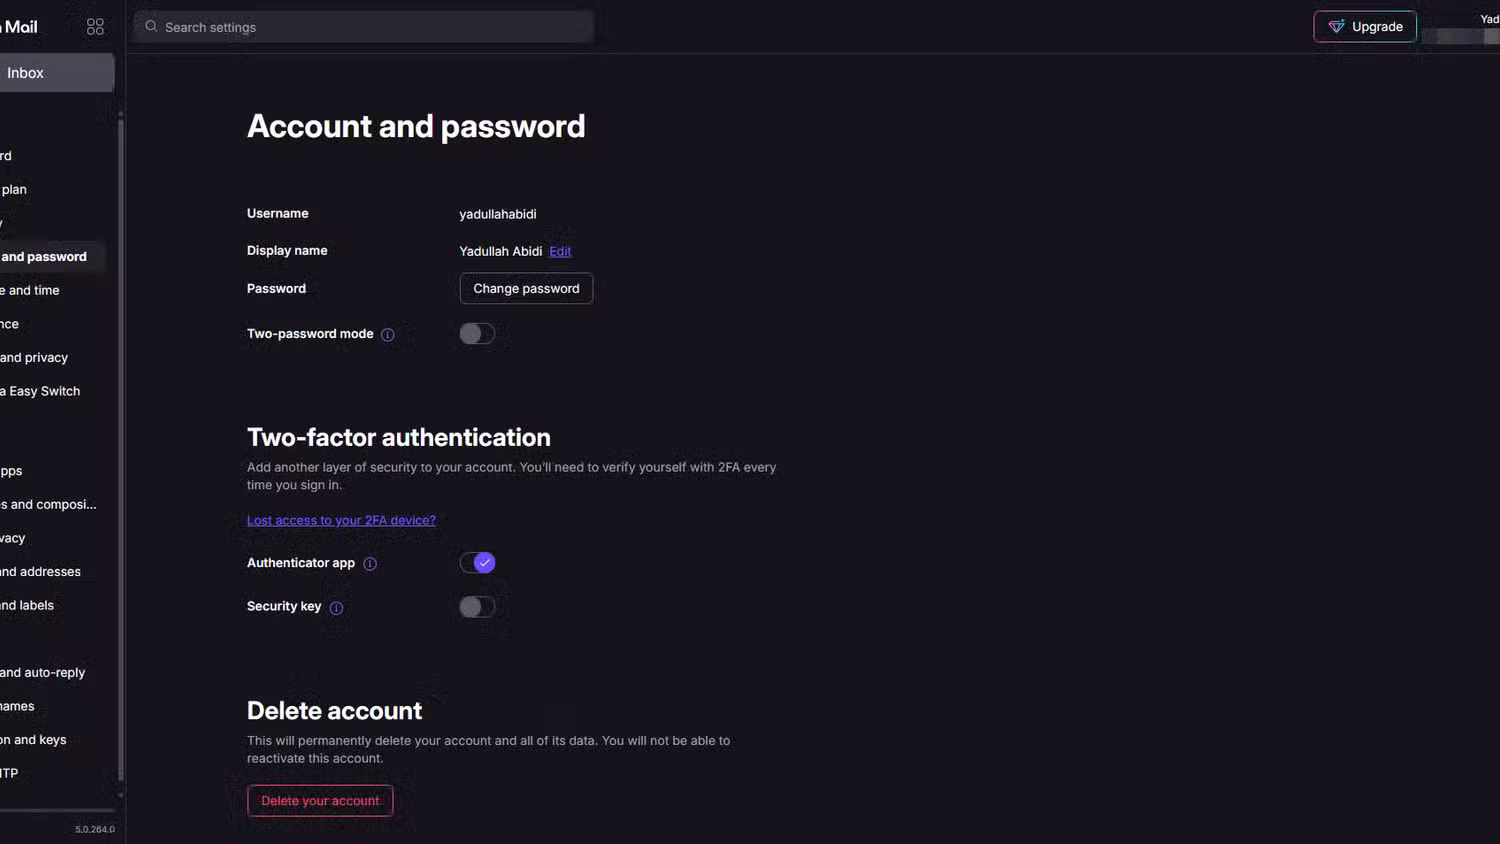Open the addresses settings section
The height and width of the screenshot is (844, 1500).
41,571
